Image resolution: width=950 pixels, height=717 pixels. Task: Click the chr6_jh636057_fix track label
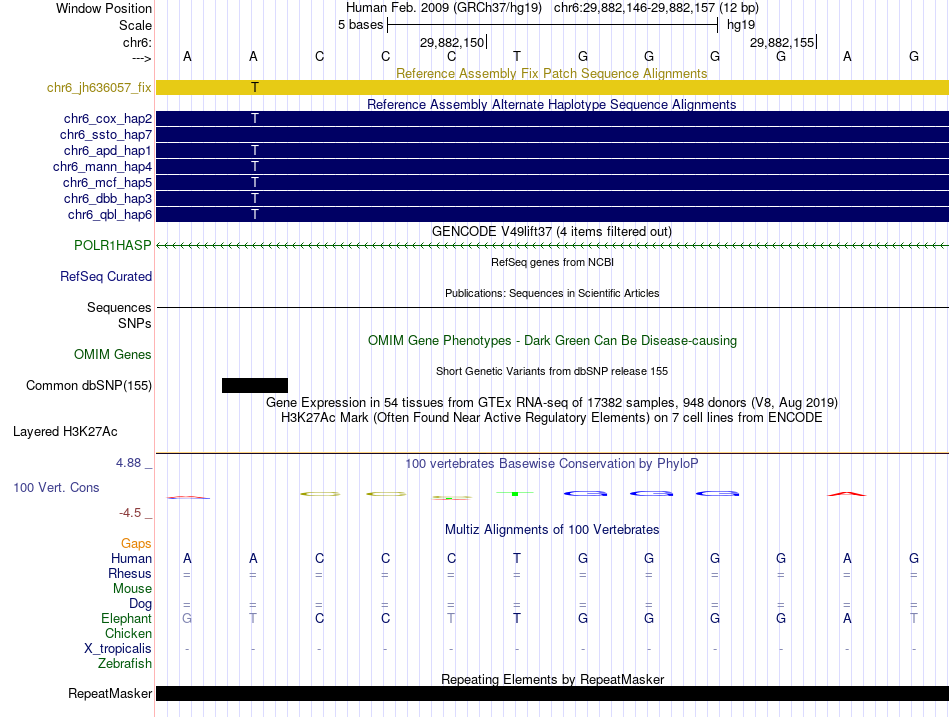[99, 87]
